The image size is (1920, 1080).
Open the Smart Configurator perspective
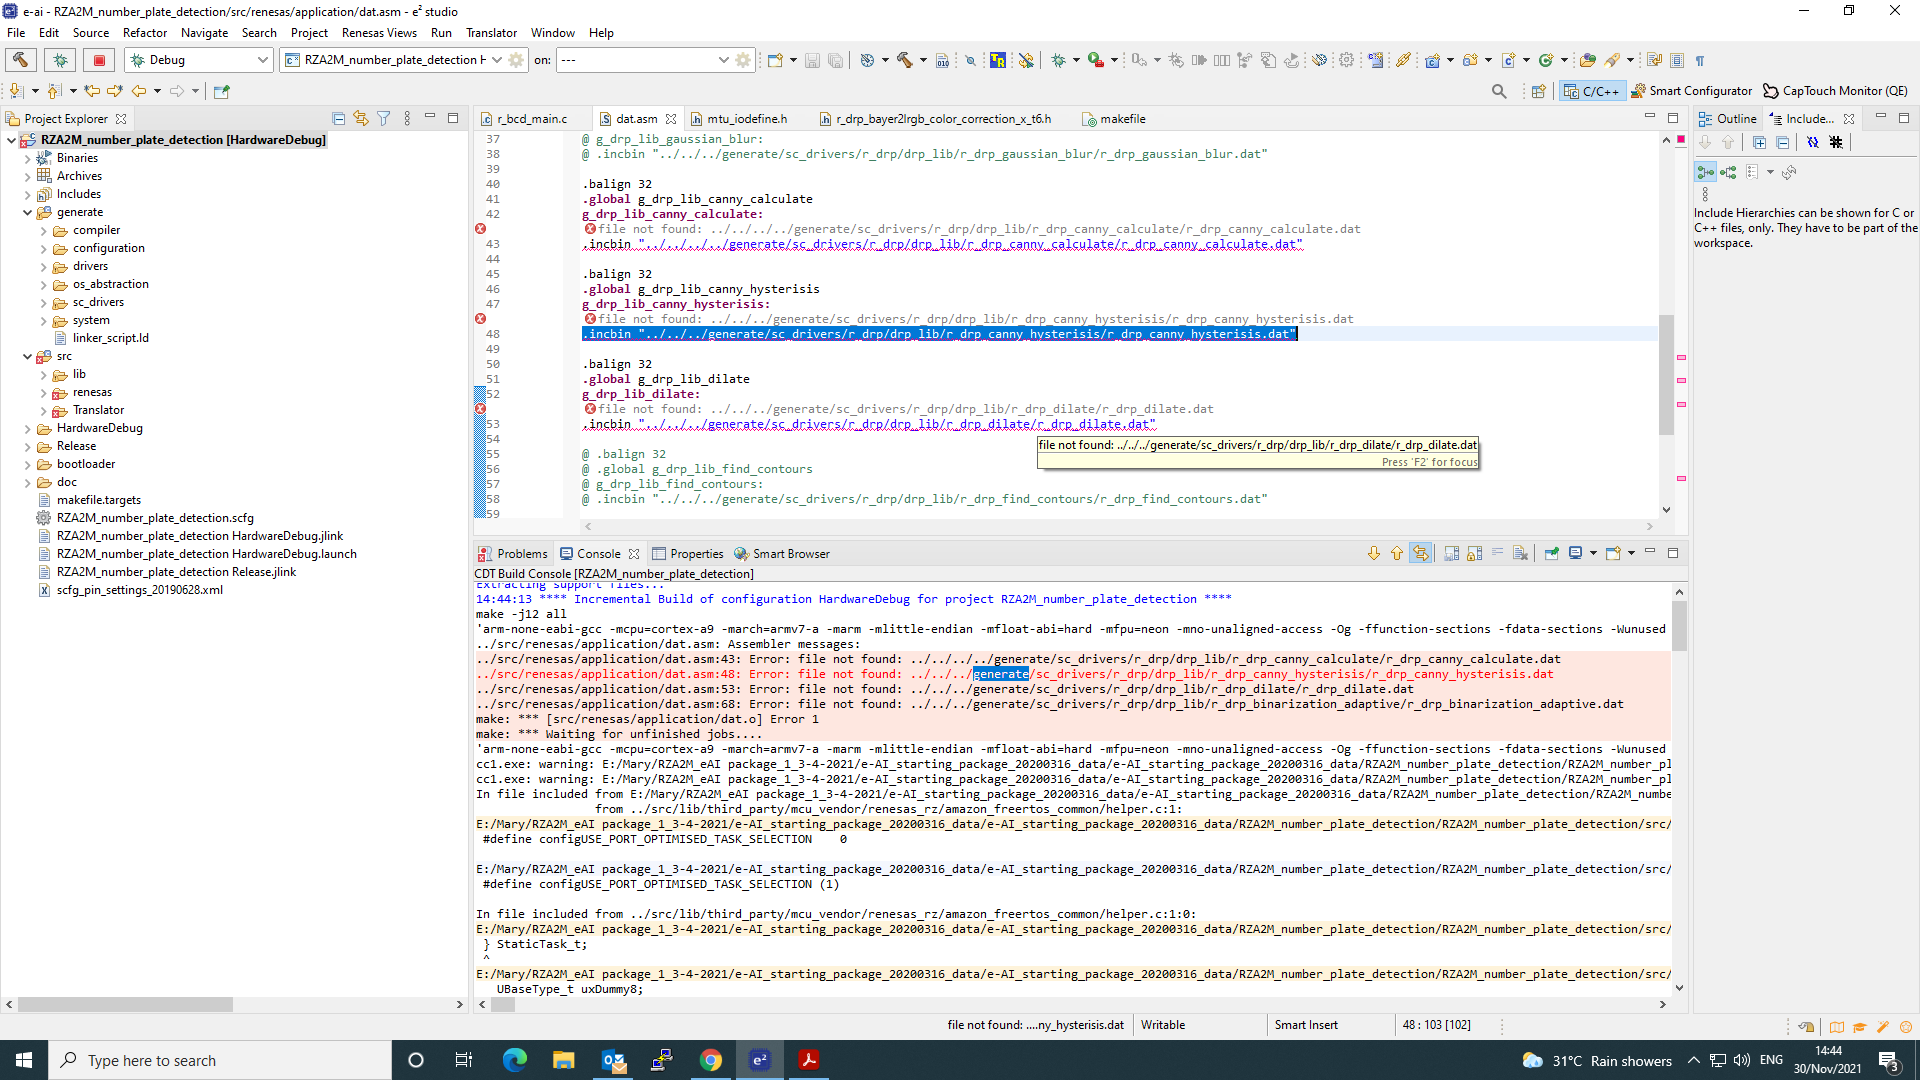click(1691, 91)
